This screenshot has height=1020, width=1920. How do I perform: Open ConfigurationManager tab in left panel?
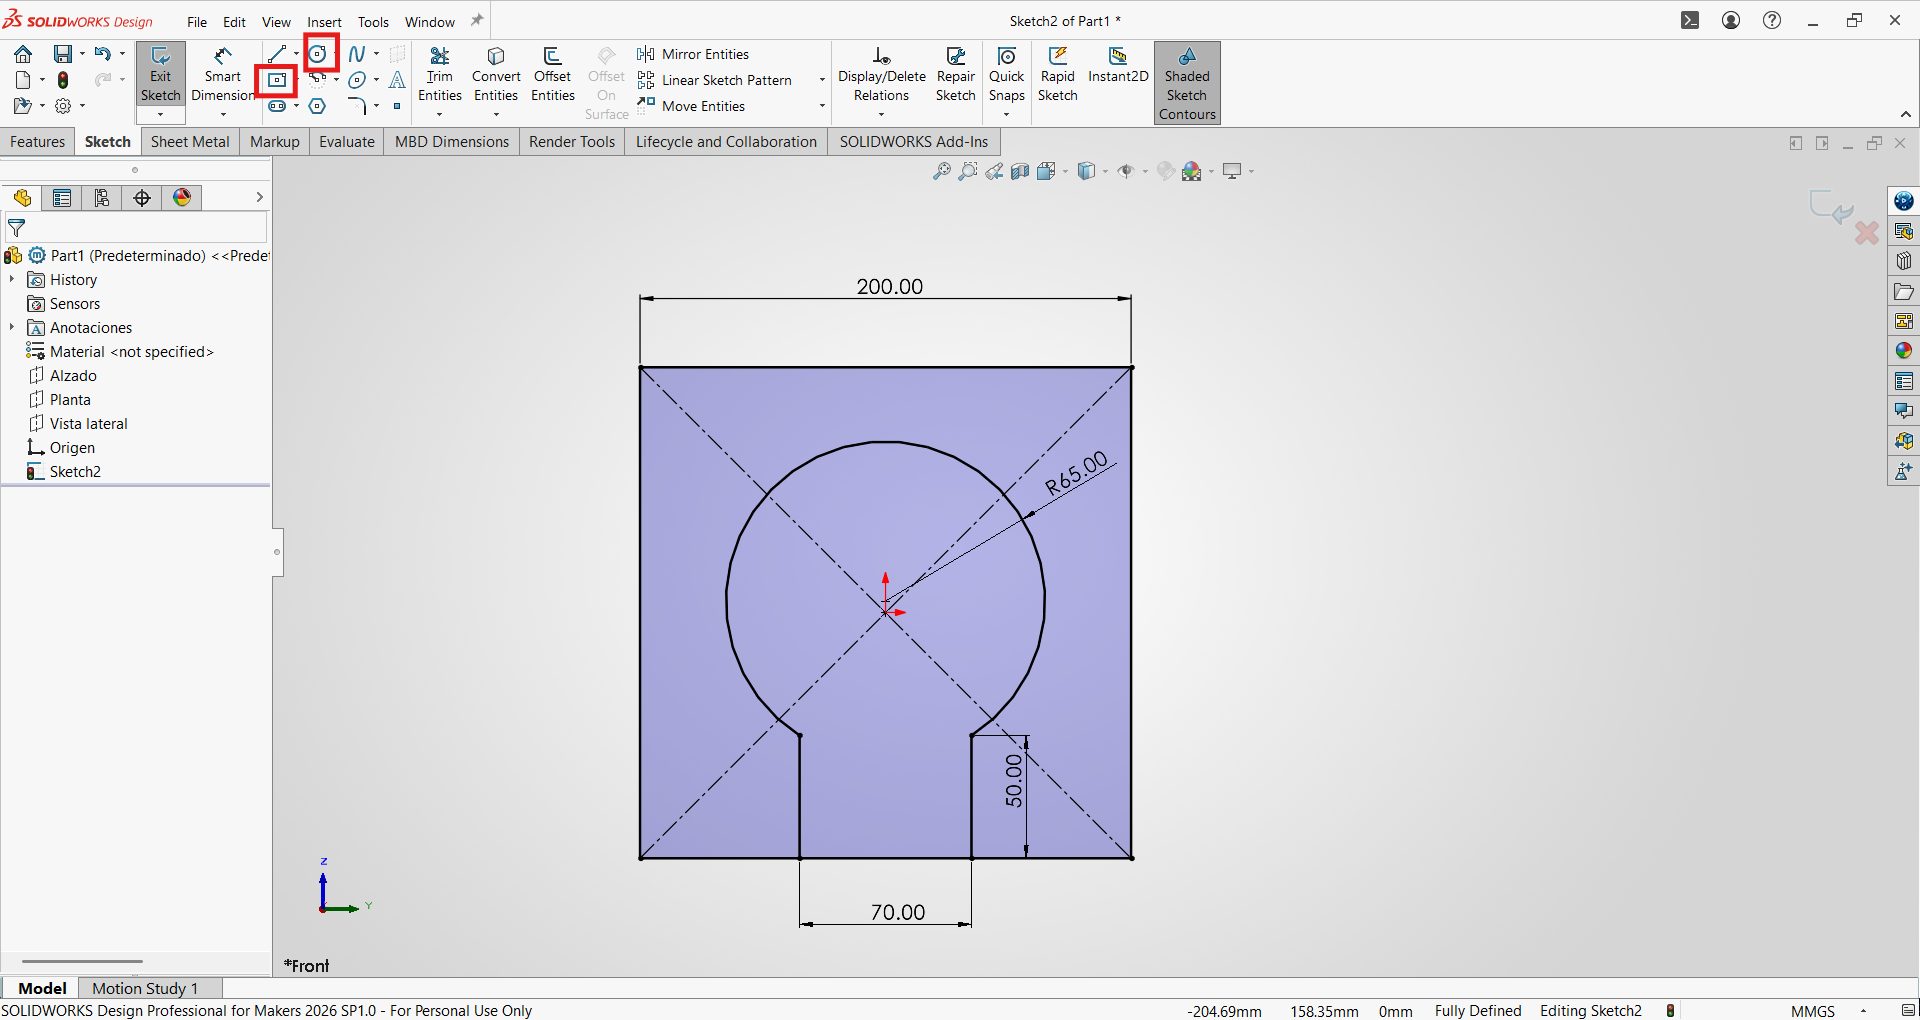(102, 198)
